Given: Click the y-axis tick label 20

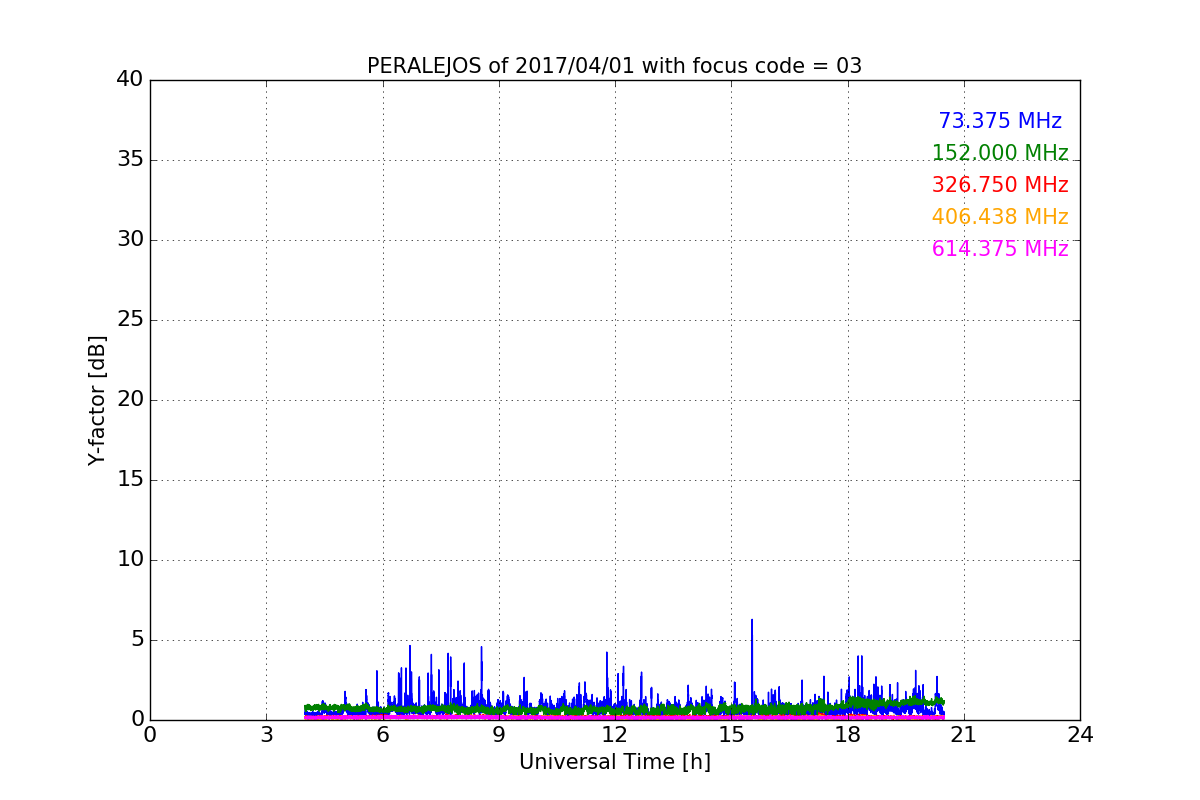Looking at the screenshot, I should [x=130, y=400].
